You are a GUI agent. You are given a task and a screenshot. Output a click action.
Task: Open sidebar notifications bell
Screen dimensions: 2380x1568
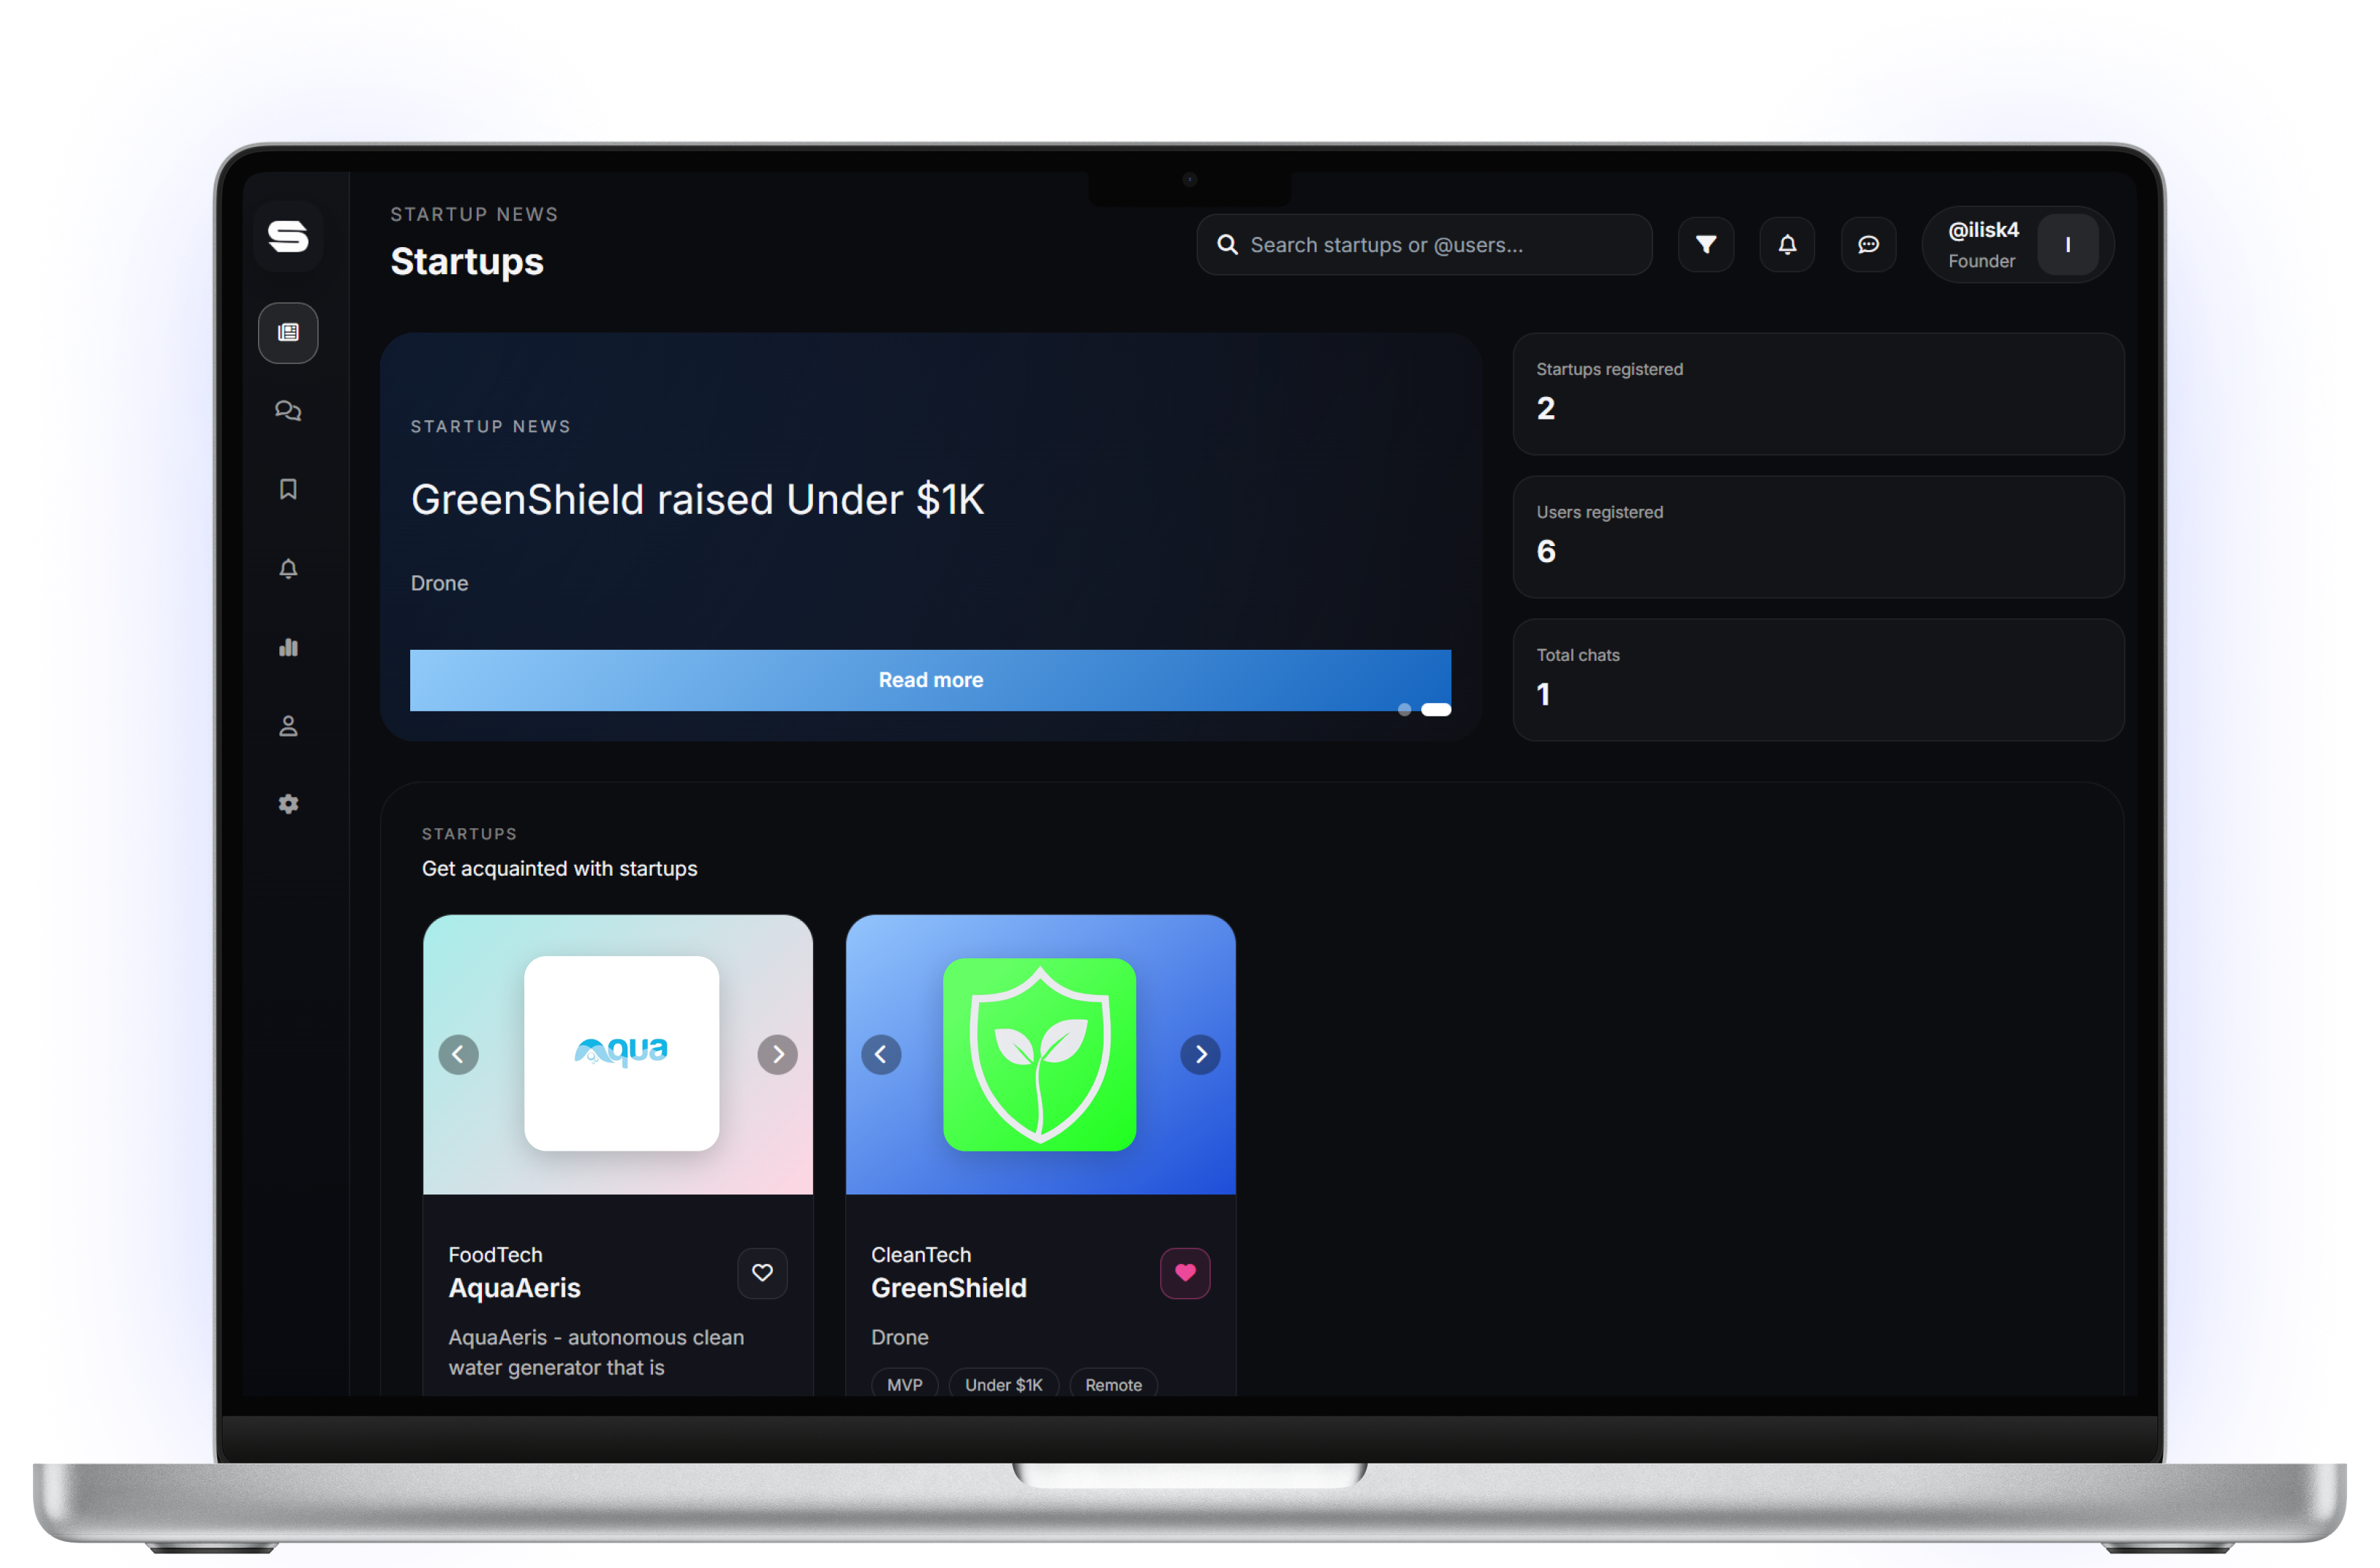click(288, 568)
